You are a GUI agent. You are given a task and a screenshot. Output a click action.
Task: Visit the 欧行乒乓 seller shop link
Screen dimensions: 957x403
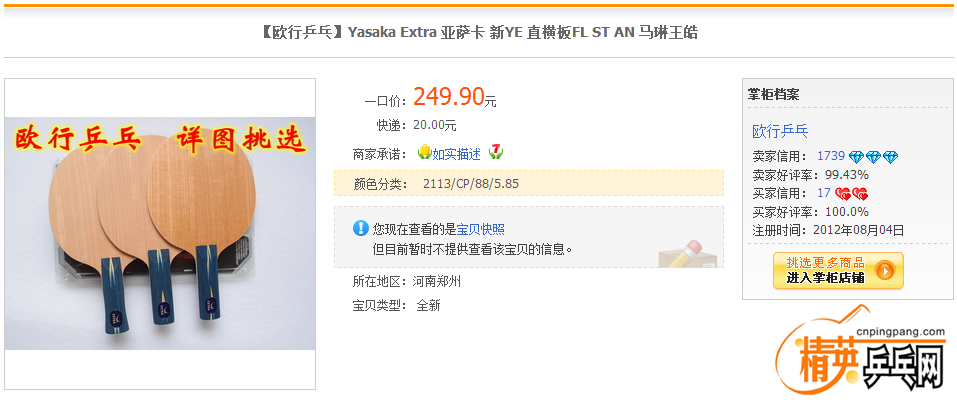[x=780, y=131]
